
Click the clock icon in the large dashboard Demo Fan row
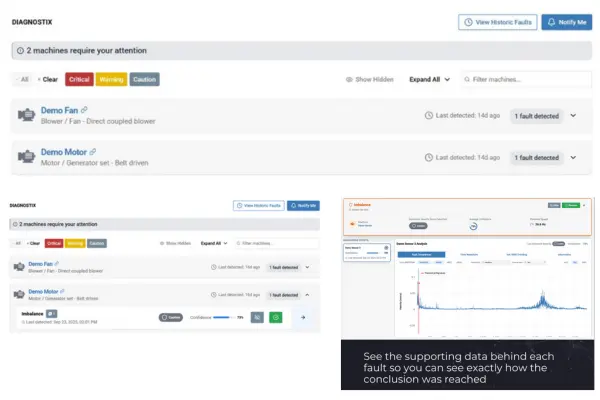429,115
